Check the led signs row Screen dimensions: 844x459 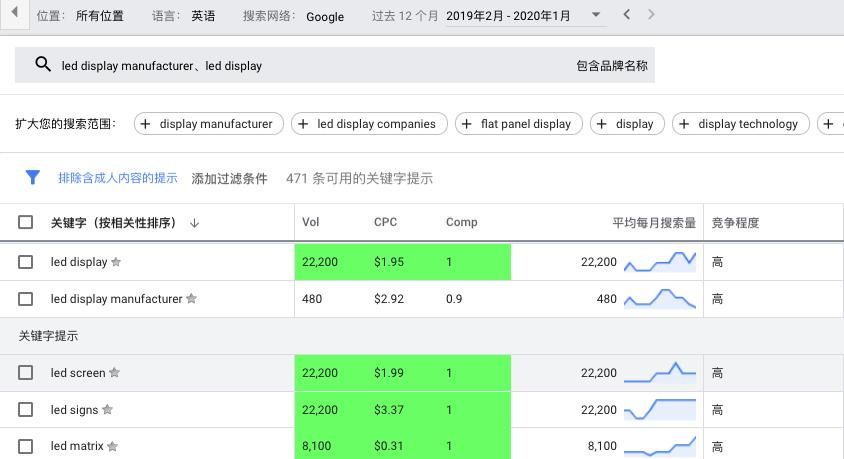(25, 409)
